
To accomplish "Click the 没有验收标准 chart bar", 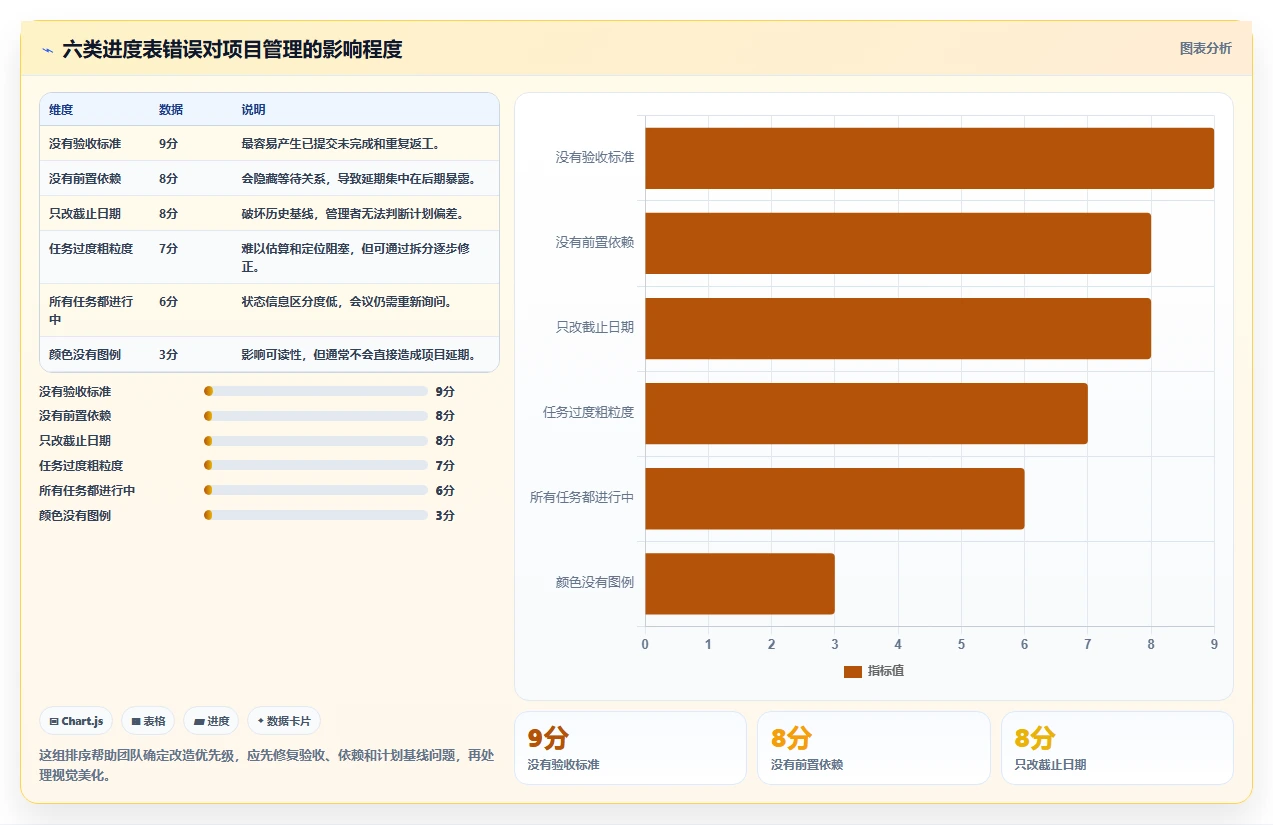I will (x=929, y=158).
